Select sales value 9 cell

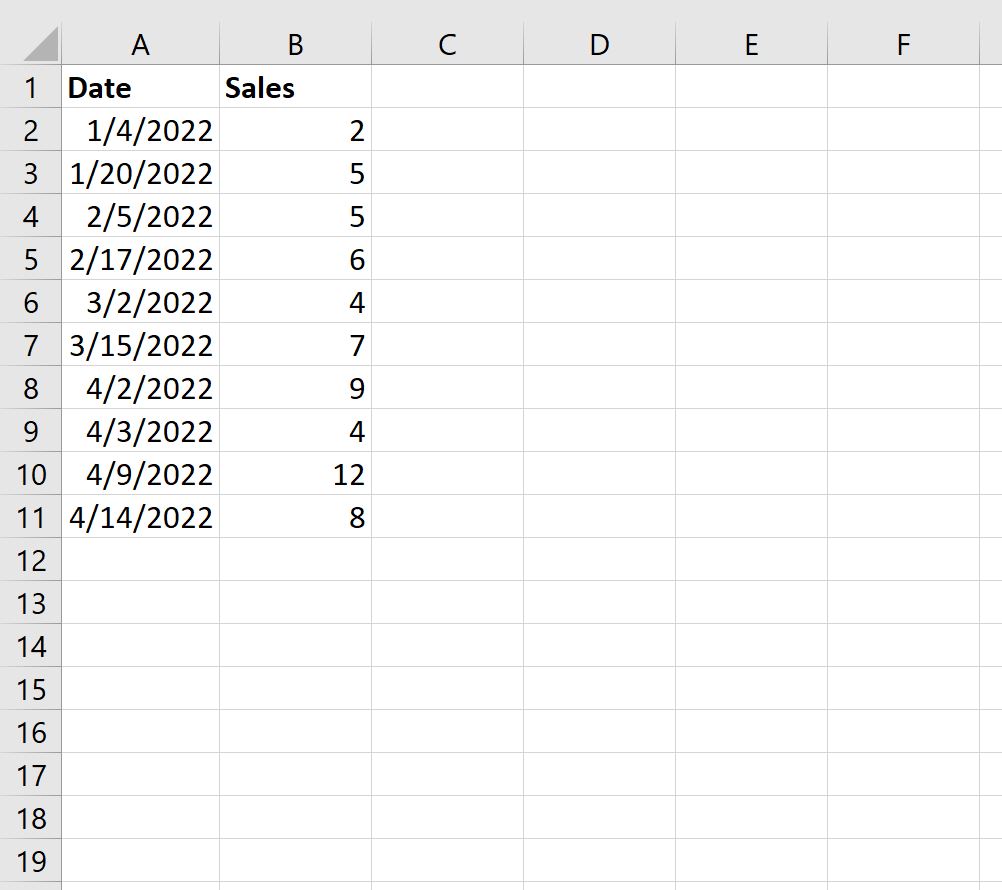pos(295,388)
